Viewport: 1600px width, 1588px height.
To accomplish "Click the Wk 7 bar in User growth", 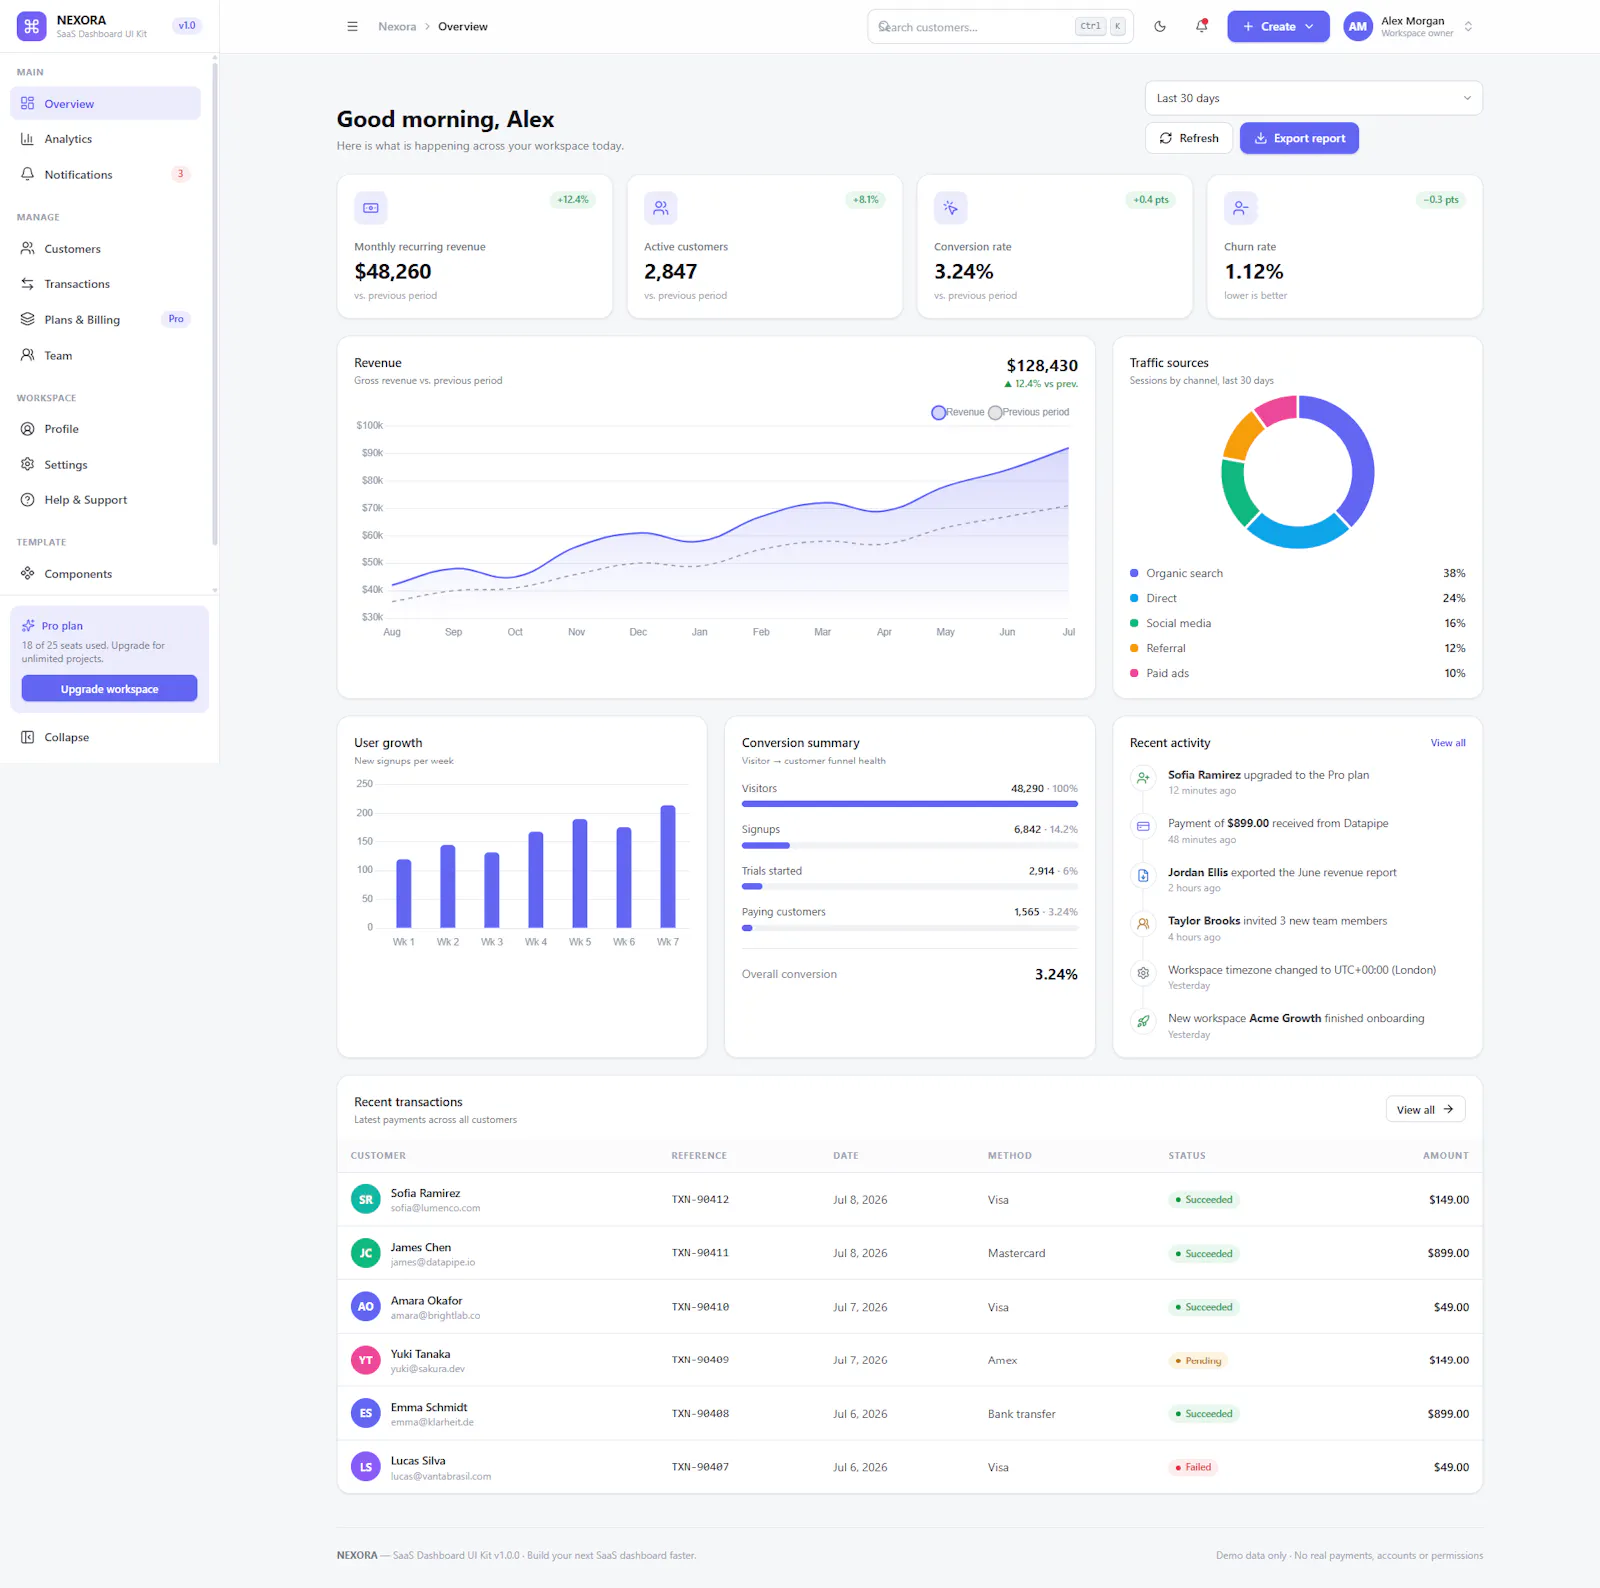I will 668,866.
